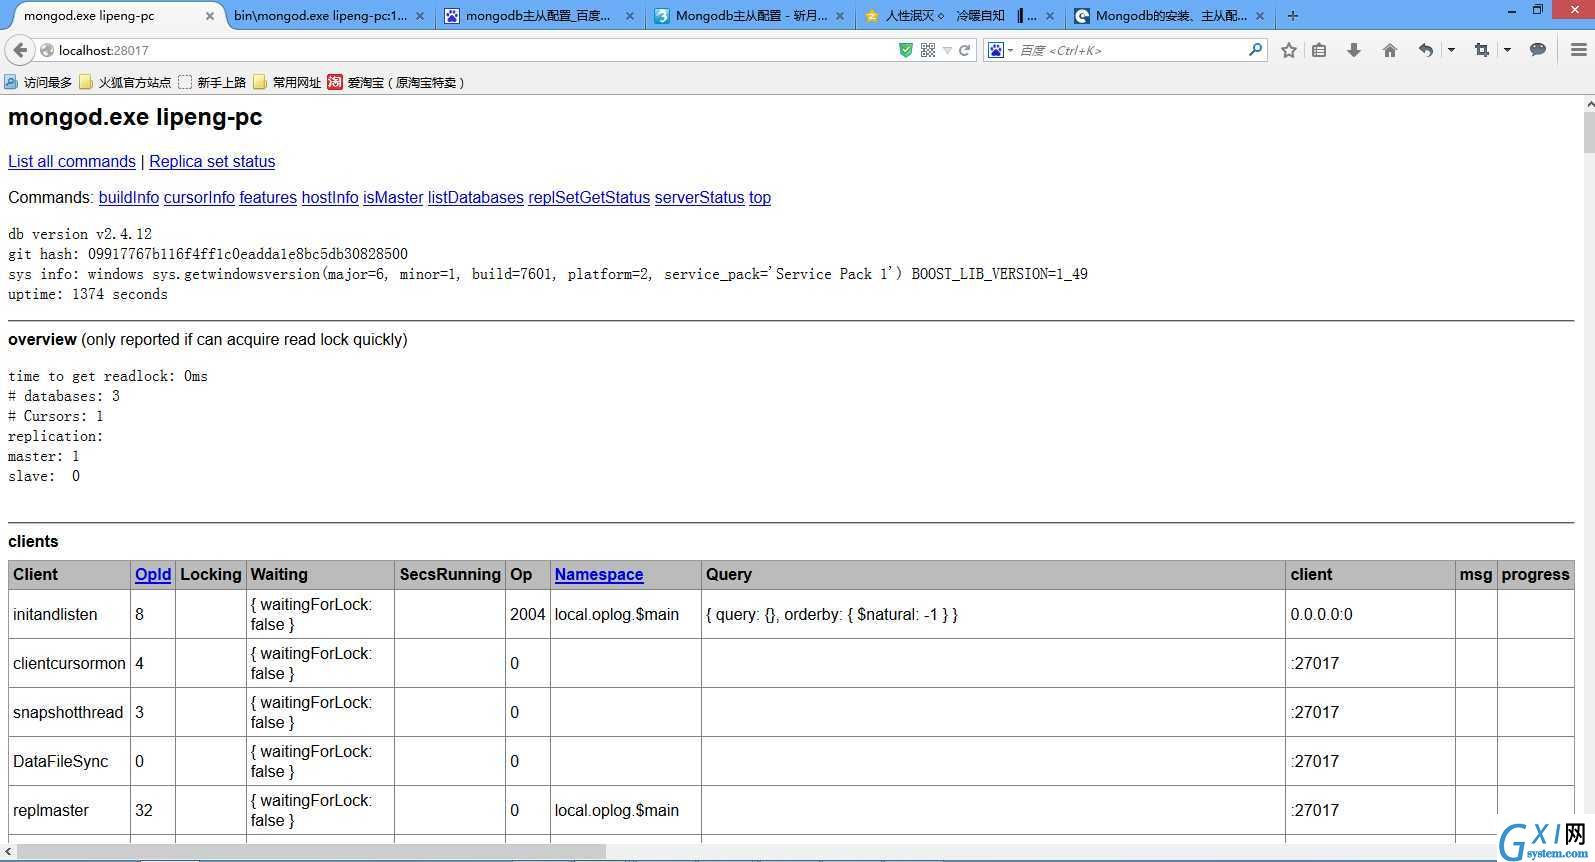Open the chat bubble icon

1538,50
